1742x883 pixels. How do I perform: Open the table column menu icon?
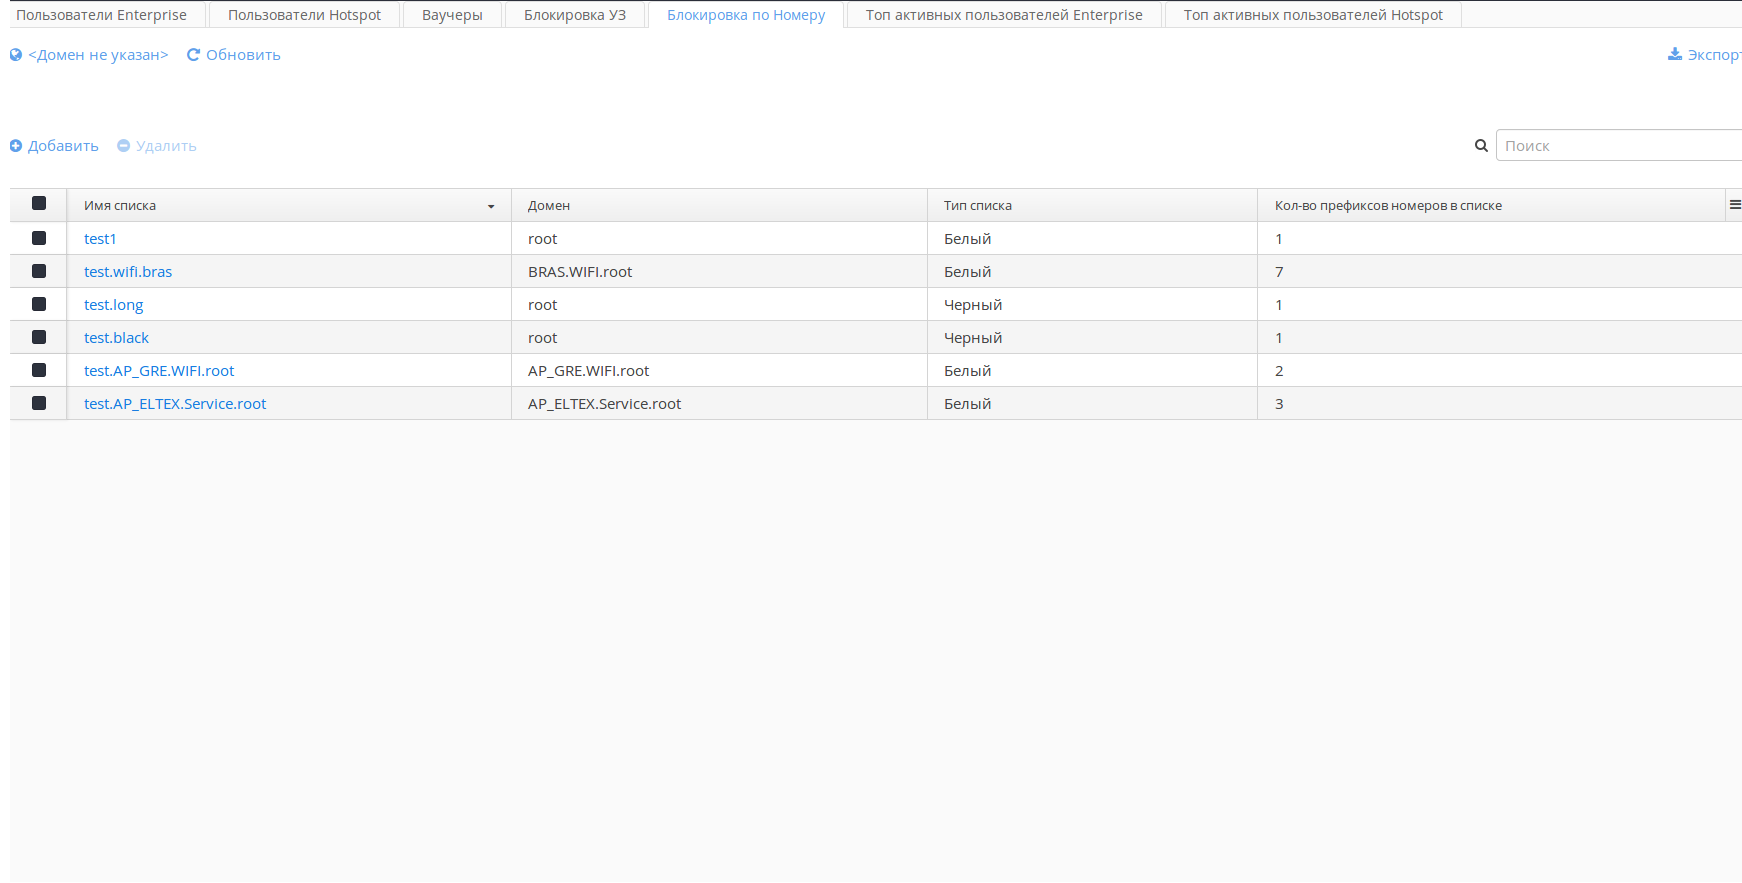coord(1734,205)
